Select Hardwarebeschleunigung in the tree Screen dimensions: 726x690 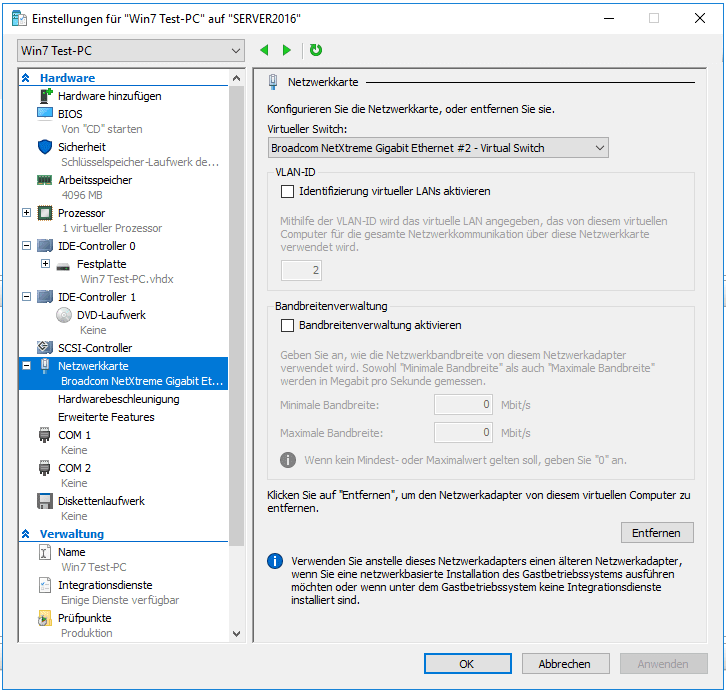click(119, 399)
